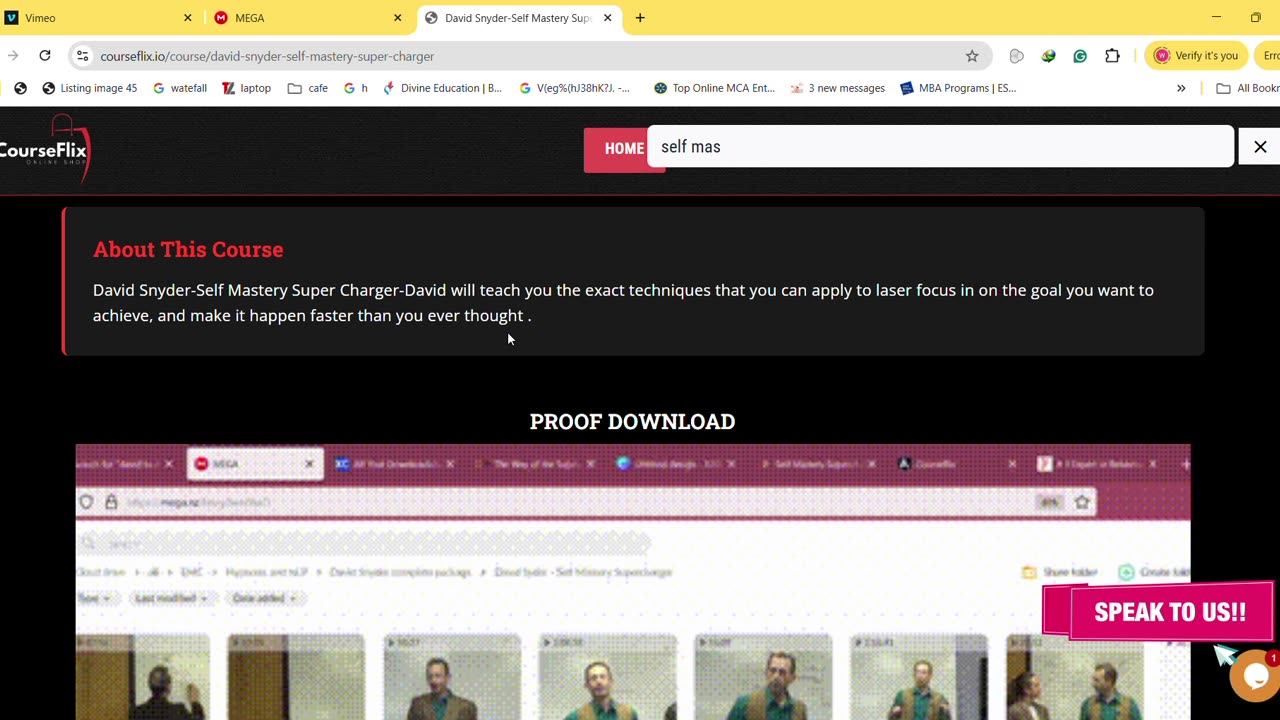The height and width of the screenshot is (720, 1280).
Task: Reload the current page
Action: 45,56
